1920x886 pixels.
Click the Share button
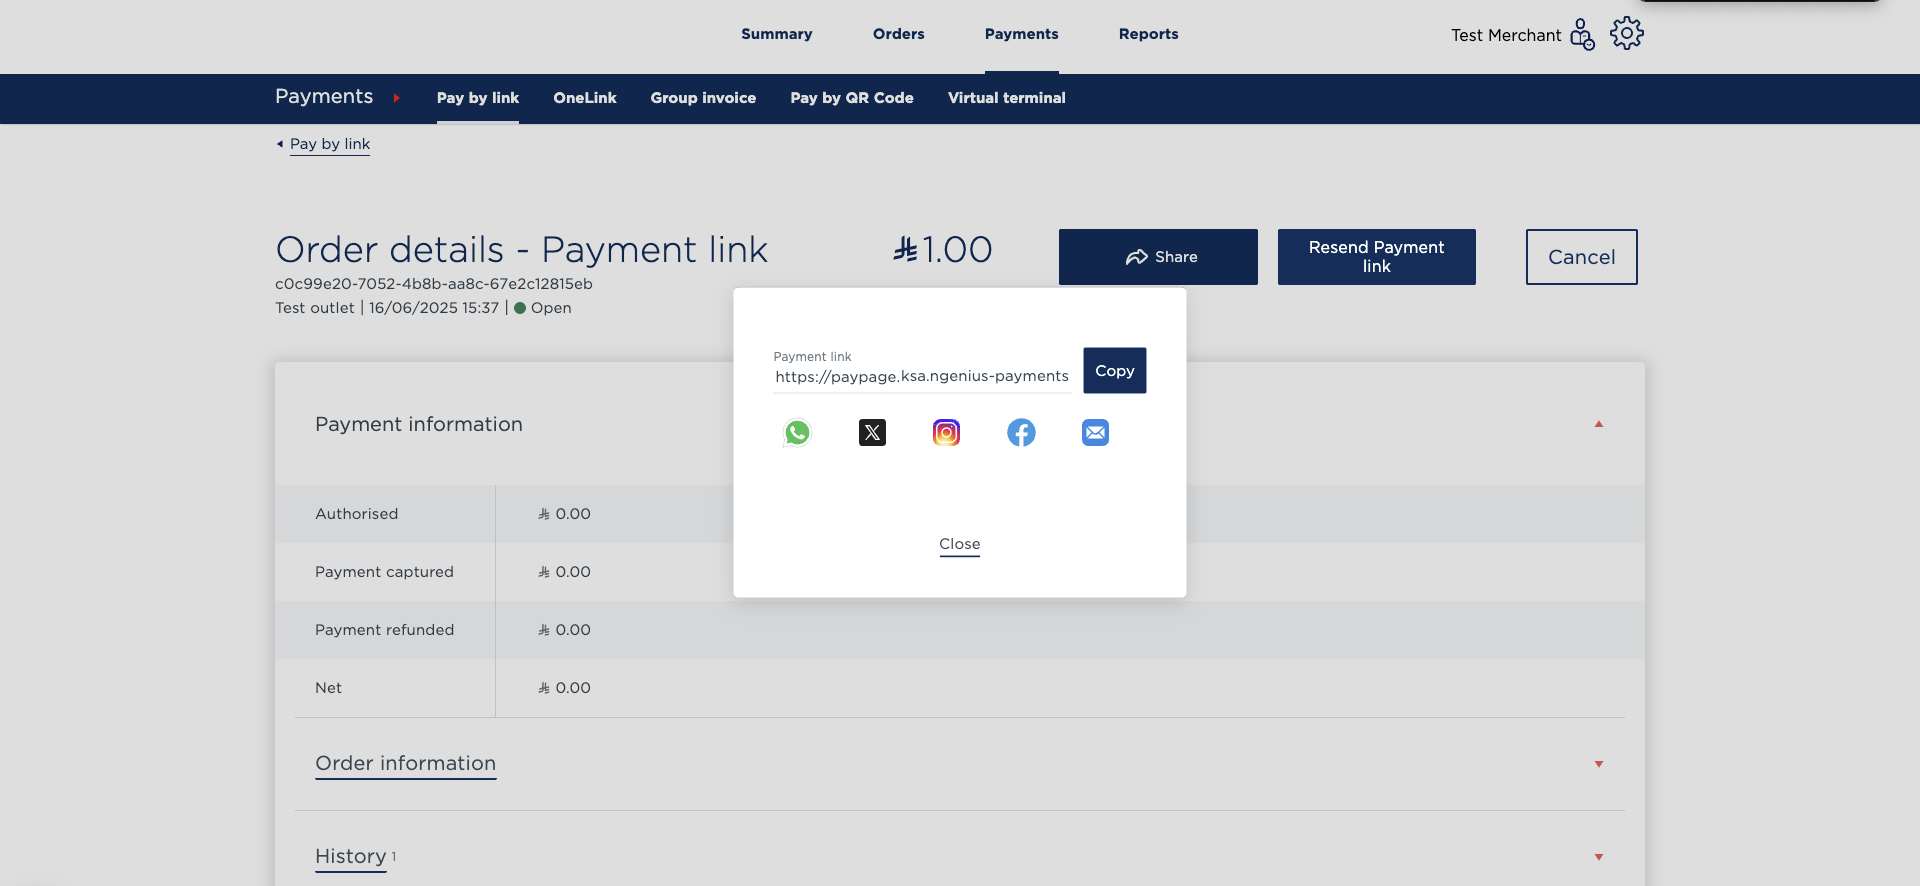pos(1158,257)
